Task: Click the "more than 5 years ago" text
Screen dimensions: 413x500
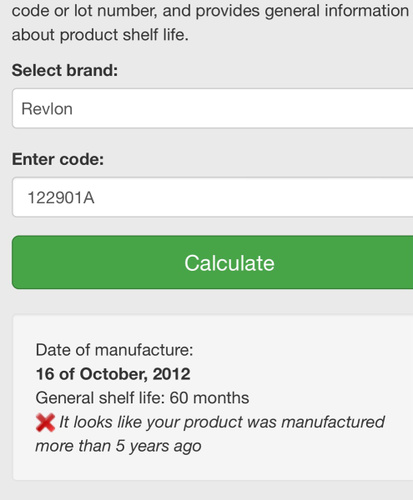Action: pyautogui.click(x=118, y=446)
